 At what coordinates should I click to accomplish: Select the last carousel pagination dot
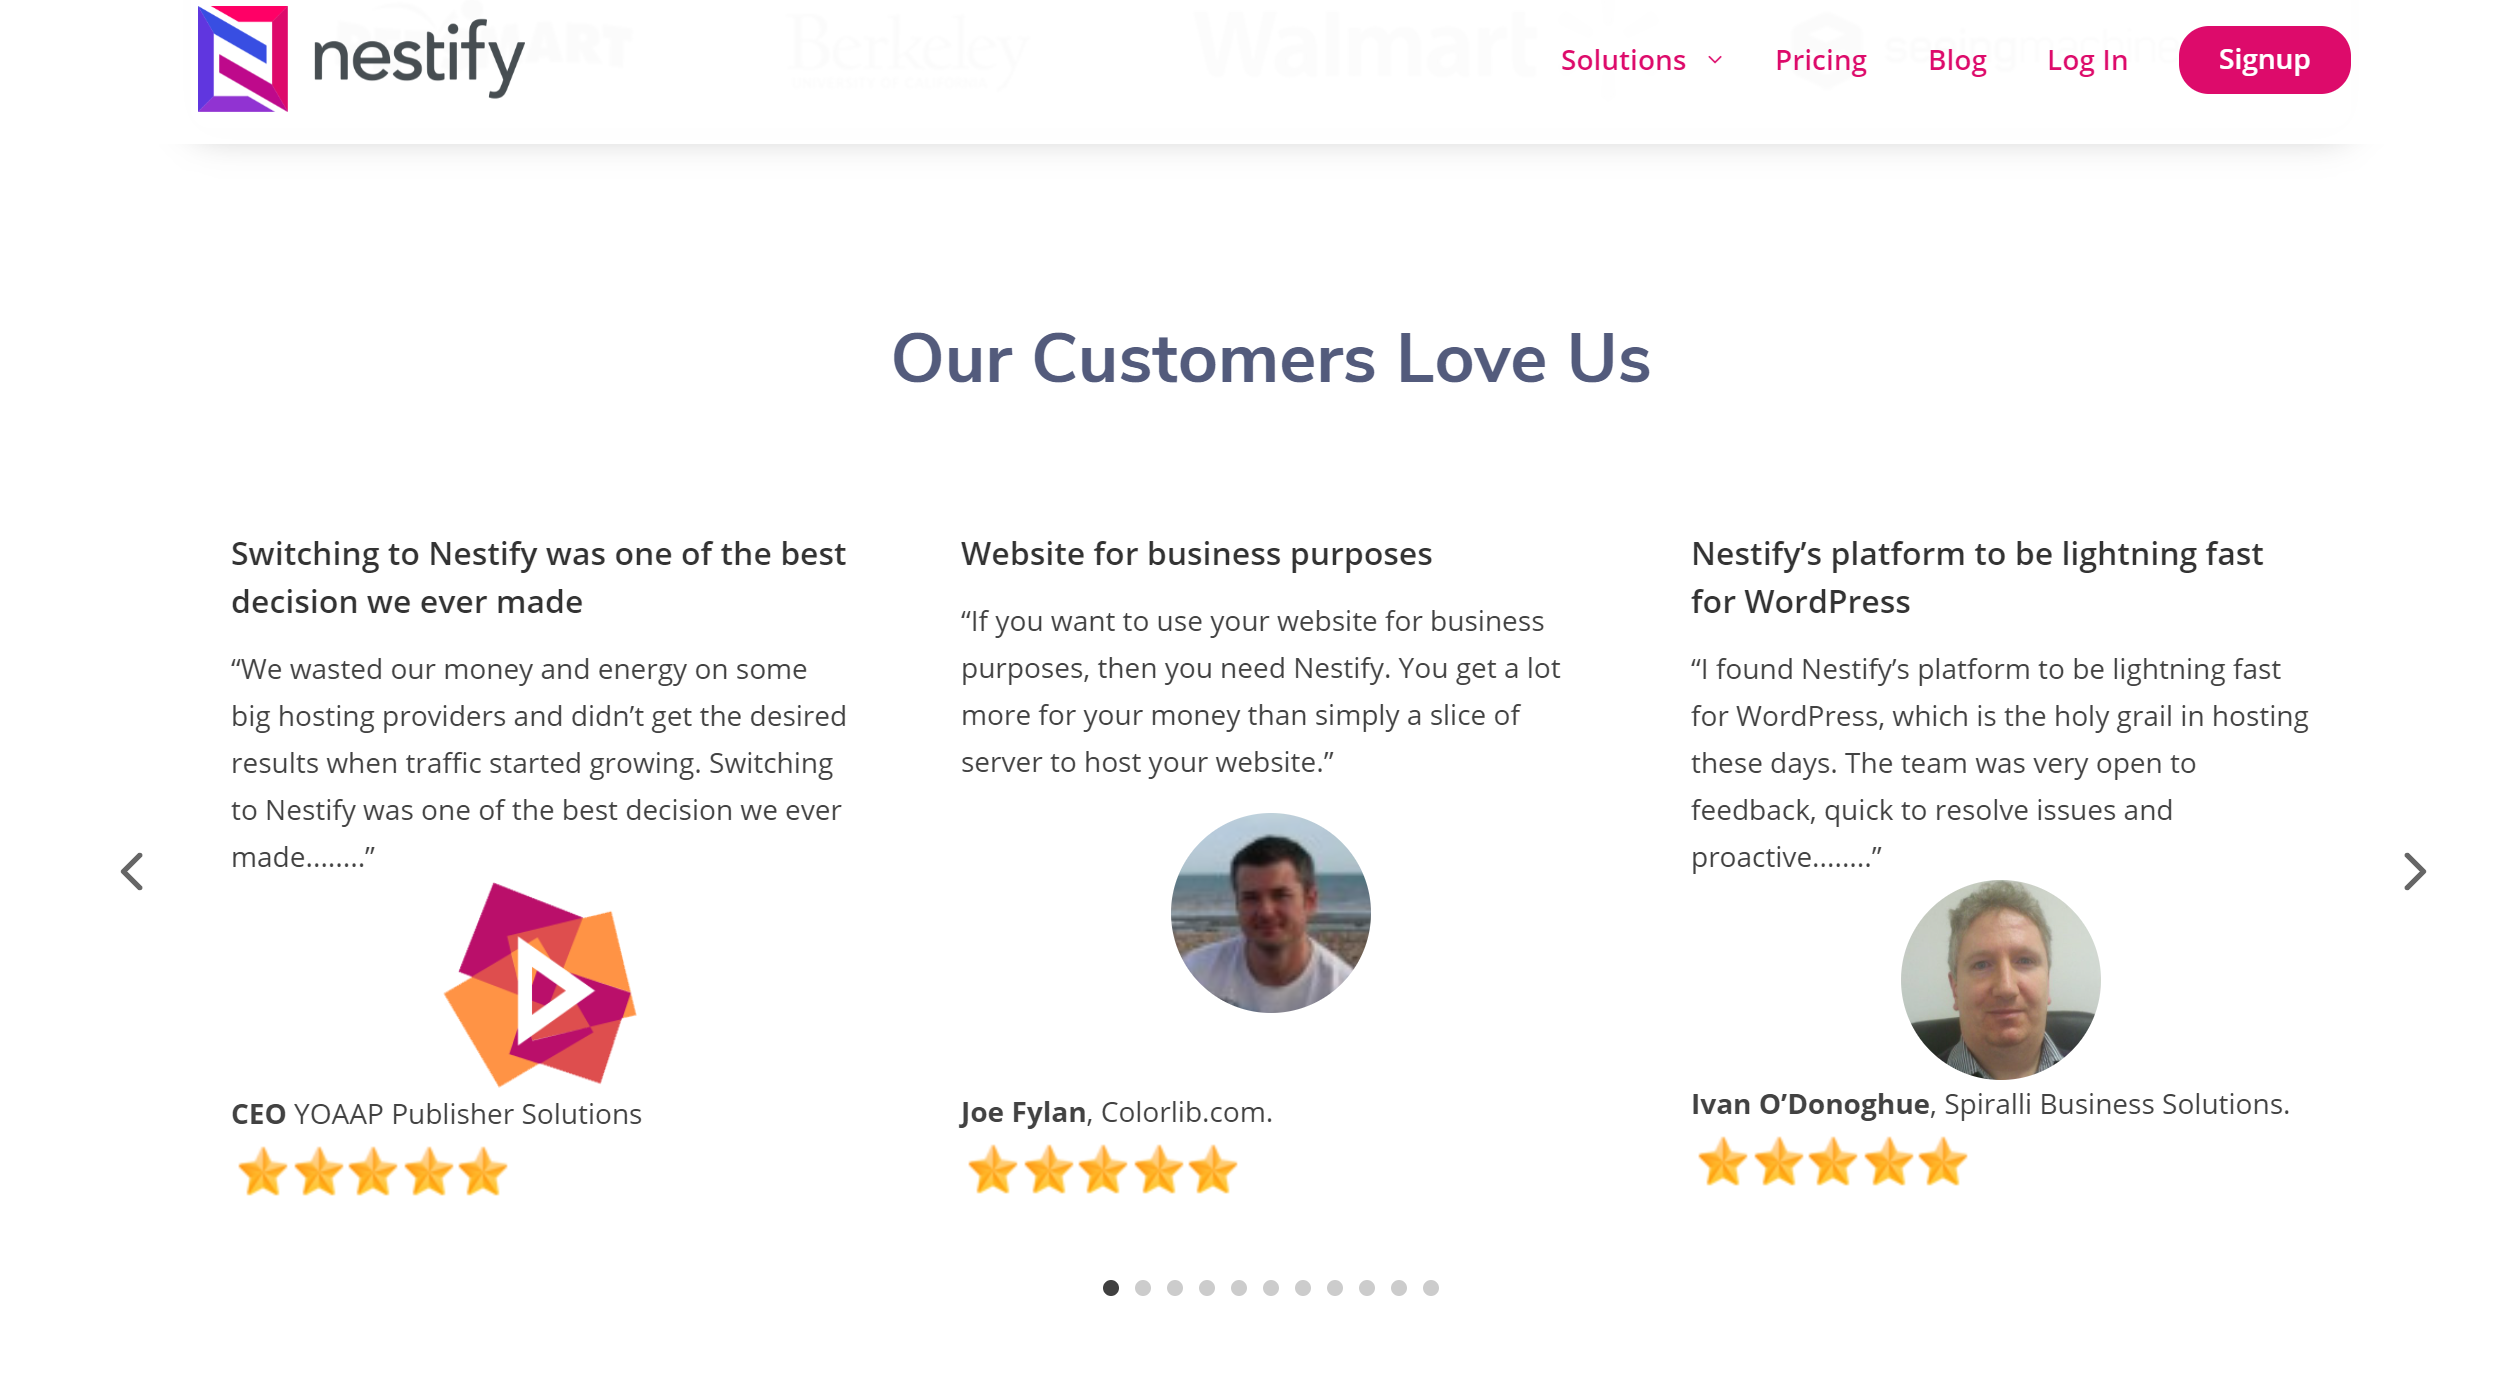1431,1288
